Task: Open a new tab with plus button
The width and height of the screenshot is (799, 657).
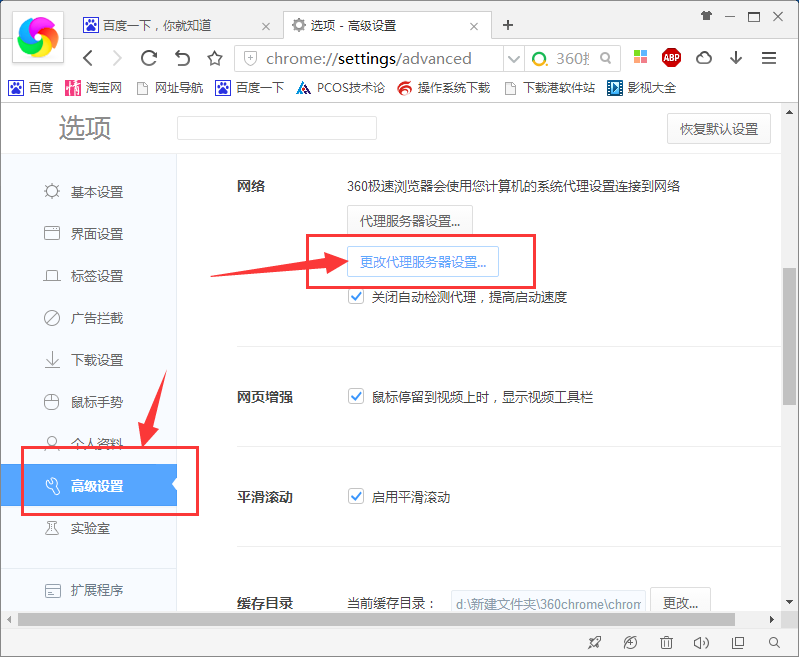Action: pos(508,25)
